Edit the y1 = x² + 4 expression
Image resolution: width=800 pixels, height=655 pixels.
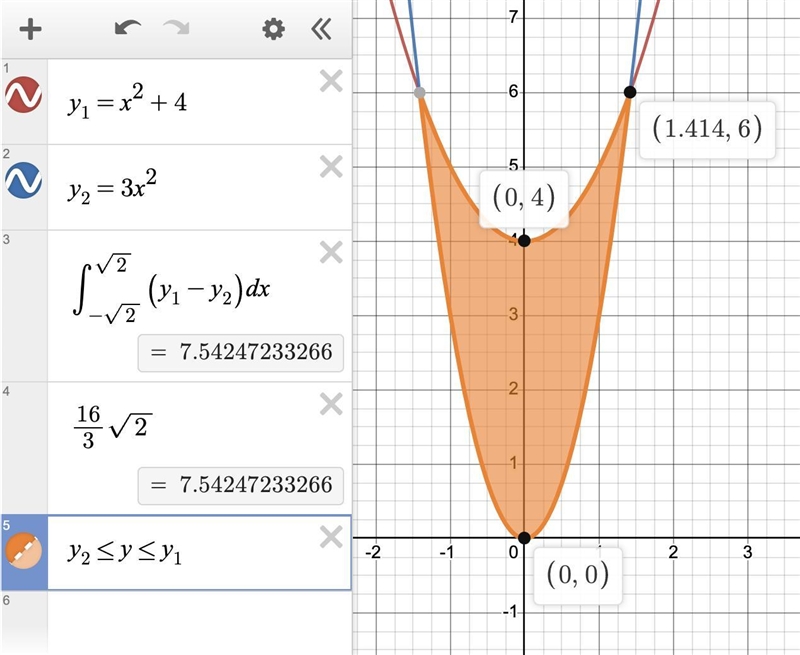pyautogui.click(x=128, y=103)
